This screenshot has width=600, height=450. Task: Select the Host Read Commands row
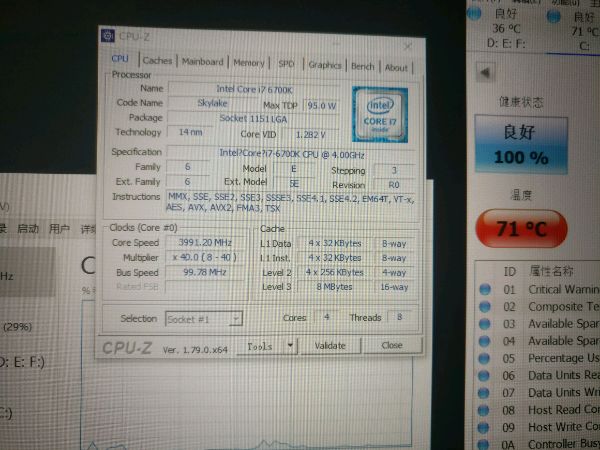pos(538,410)
